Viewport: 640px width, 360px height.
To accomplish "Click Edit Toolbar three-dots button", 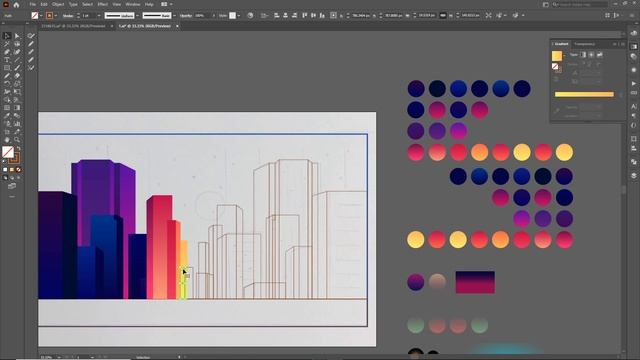I will point(12,196).
